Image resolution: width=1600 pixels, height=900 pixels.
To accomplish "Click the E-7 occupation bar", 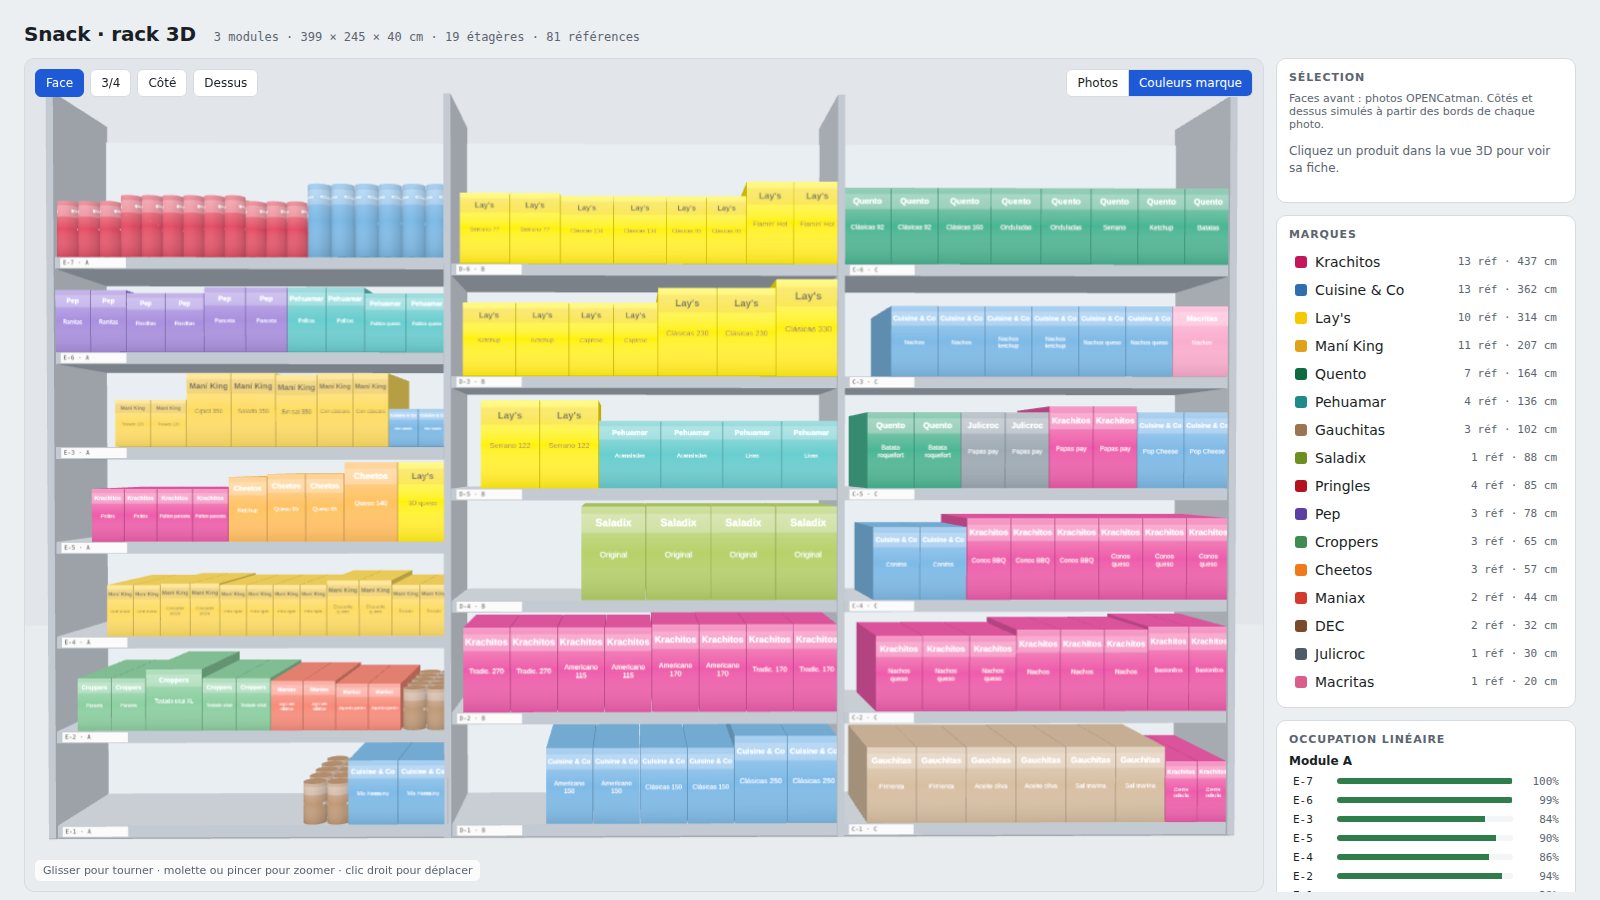I will [x=1424, y=781].
